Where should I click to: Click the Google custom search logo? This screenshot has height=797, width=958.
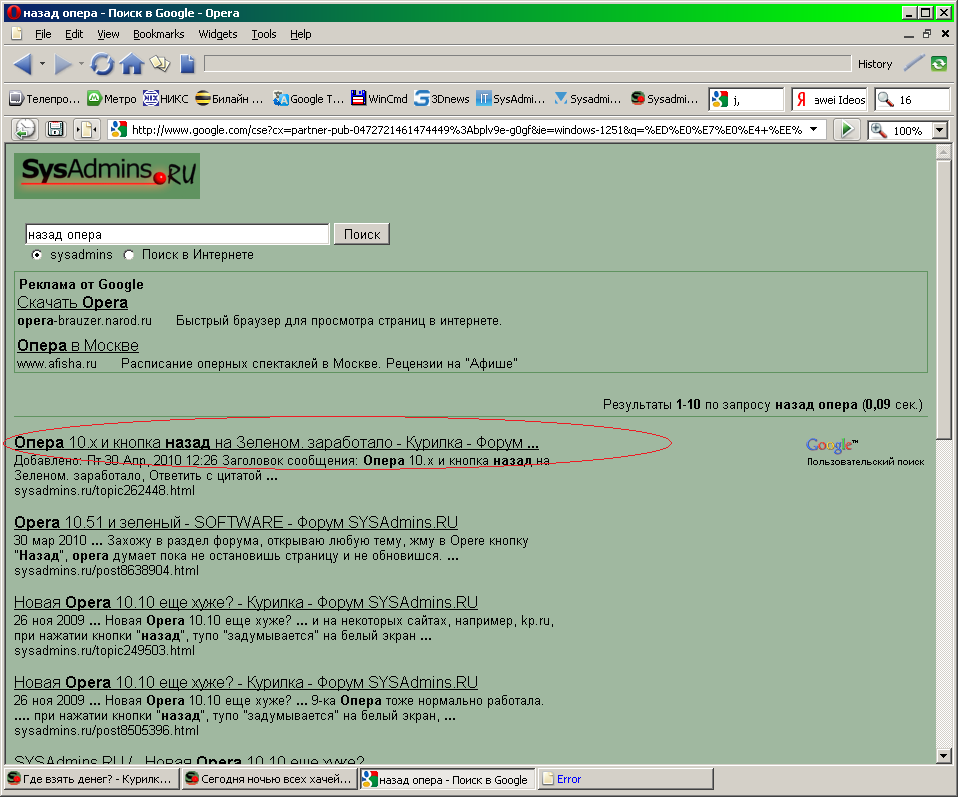832,445
